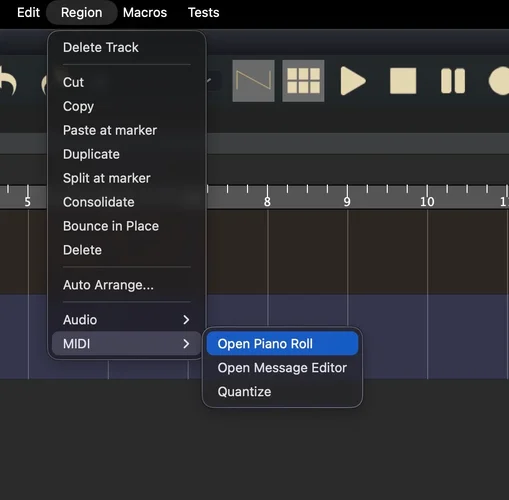Select Open Piano Roll
509x500 pixels.
pos(282,344)
